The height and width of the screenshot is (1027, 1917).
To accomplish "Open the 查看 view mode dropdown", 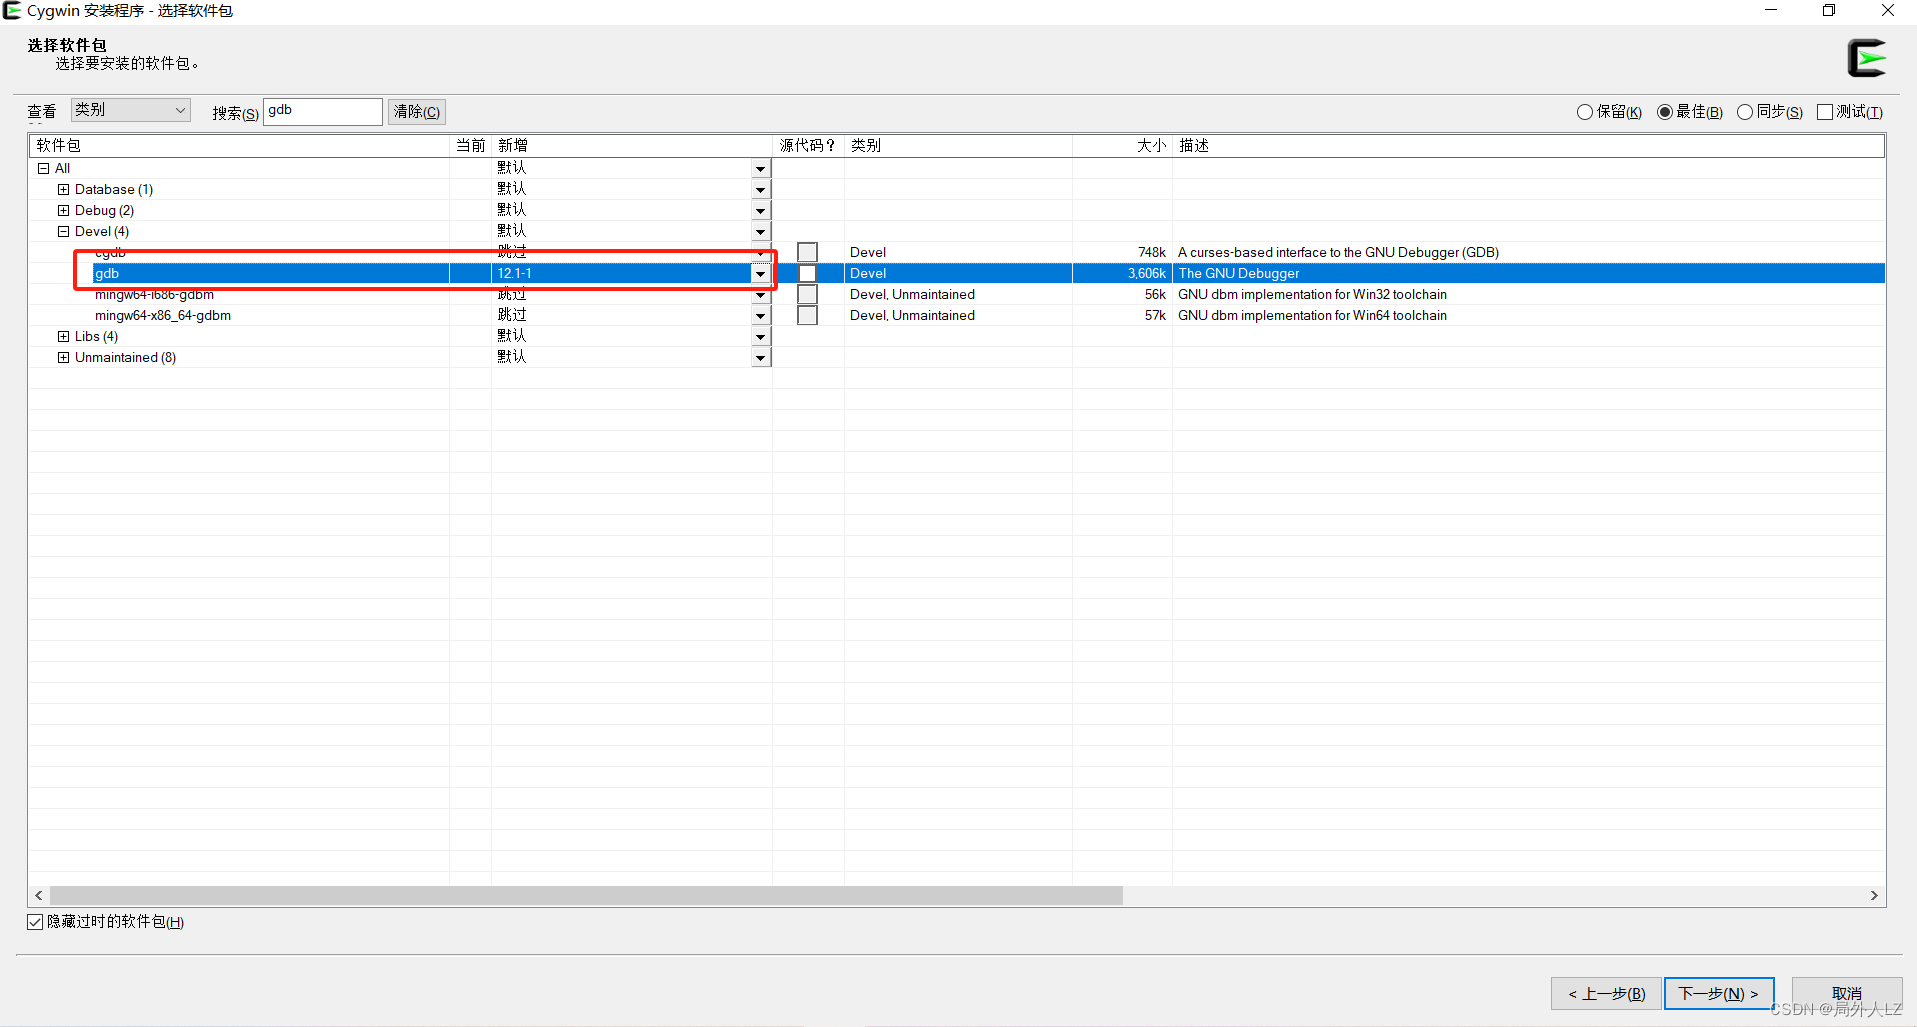I will pyautogui.click(x=130, y=110).
